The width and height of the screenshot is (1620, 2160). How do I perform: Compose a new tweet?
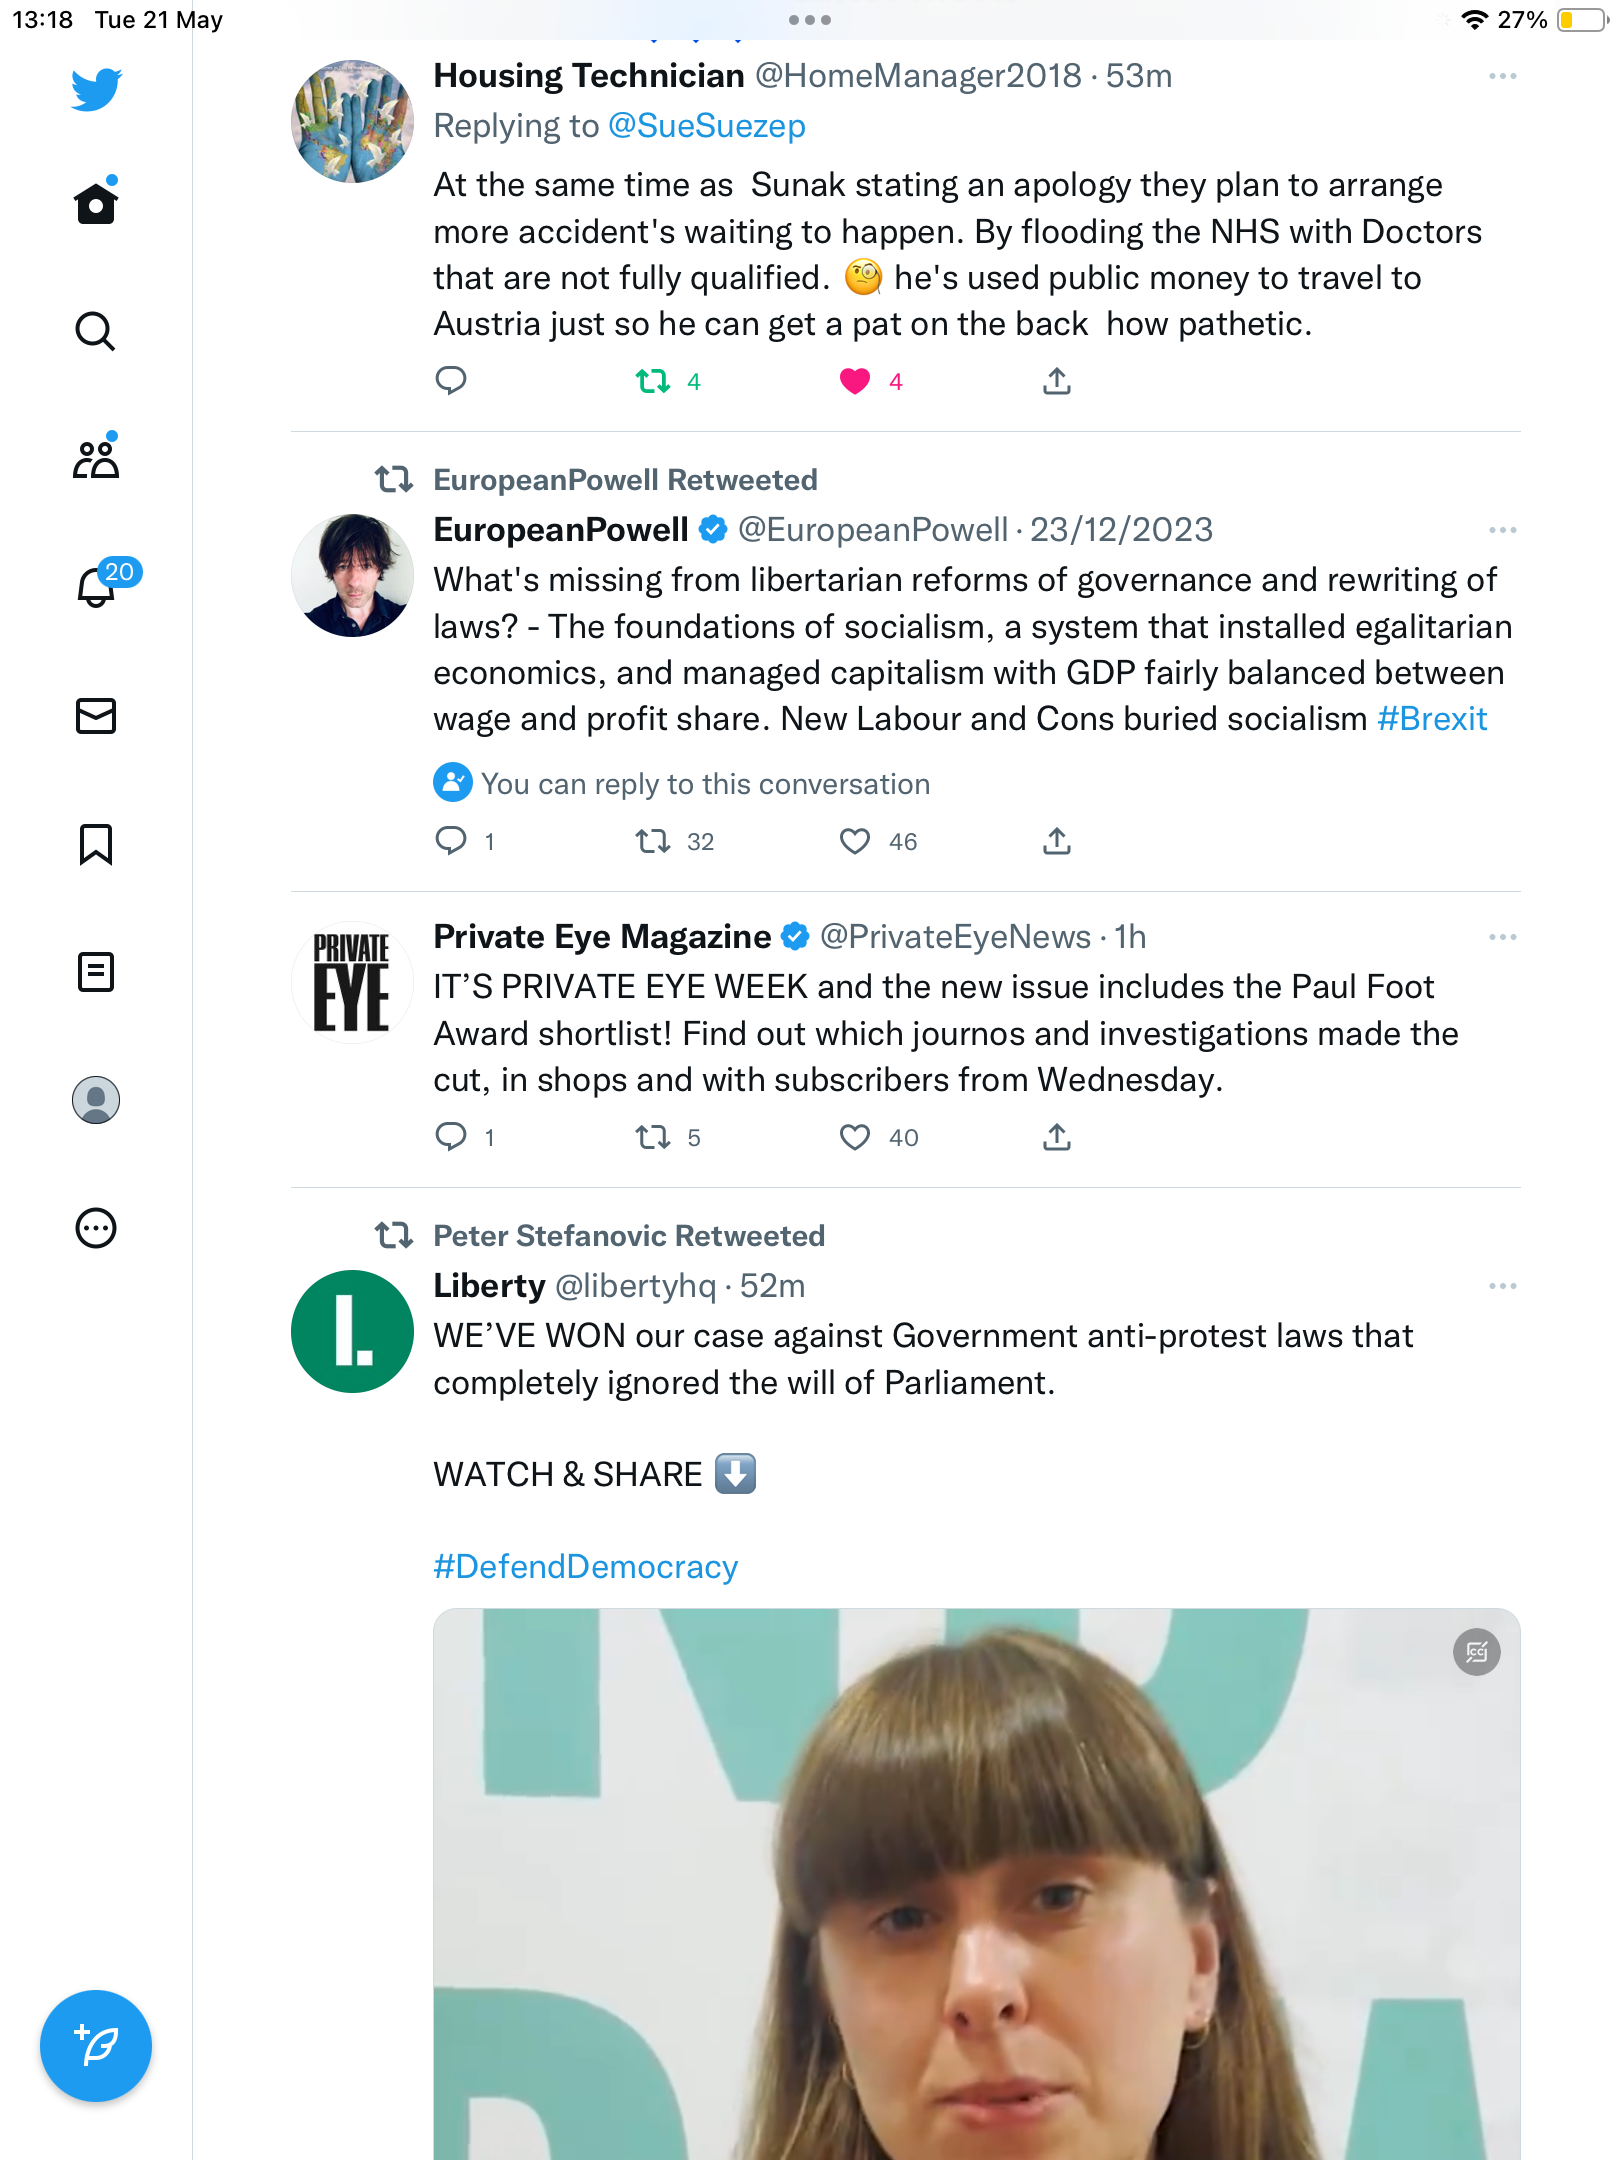(96, 2046)
